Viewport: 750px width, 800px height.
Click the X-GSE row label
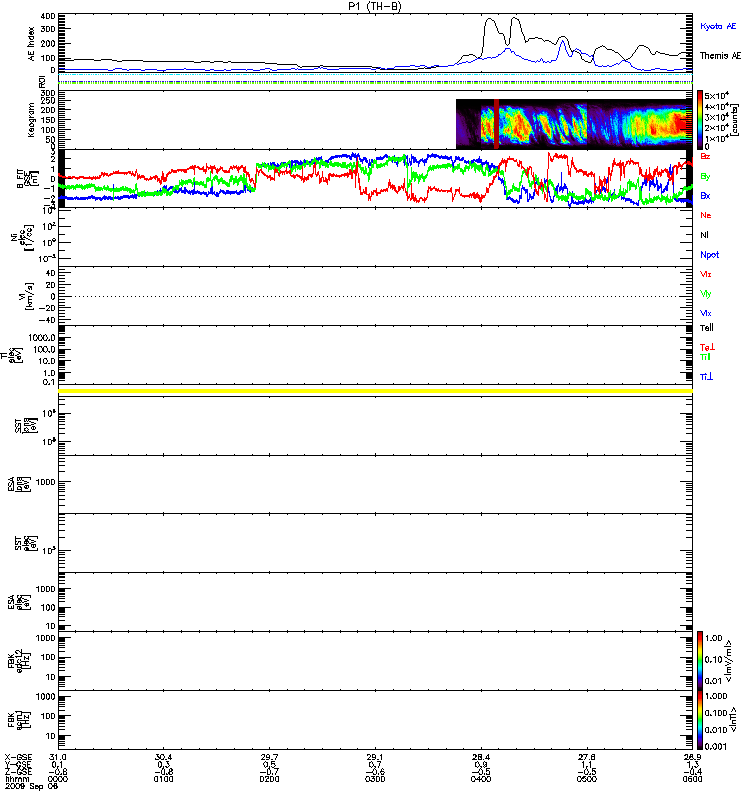19,757
